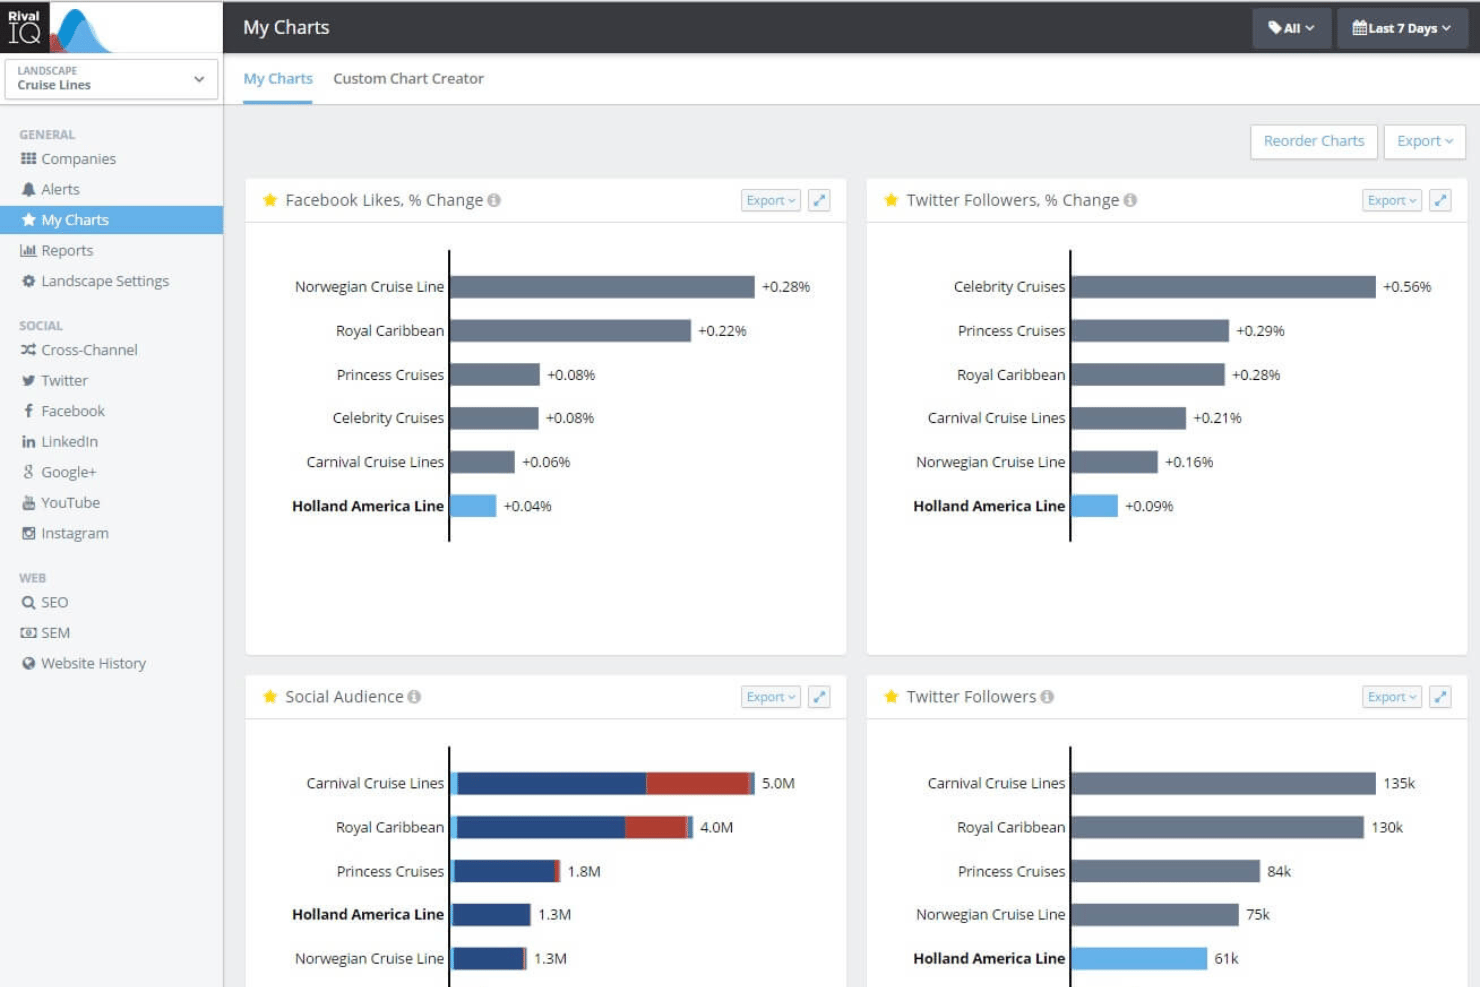Screen dimensions: 1480x987
Task: Unstar the Social Audience chart
Action: [269, 697]
